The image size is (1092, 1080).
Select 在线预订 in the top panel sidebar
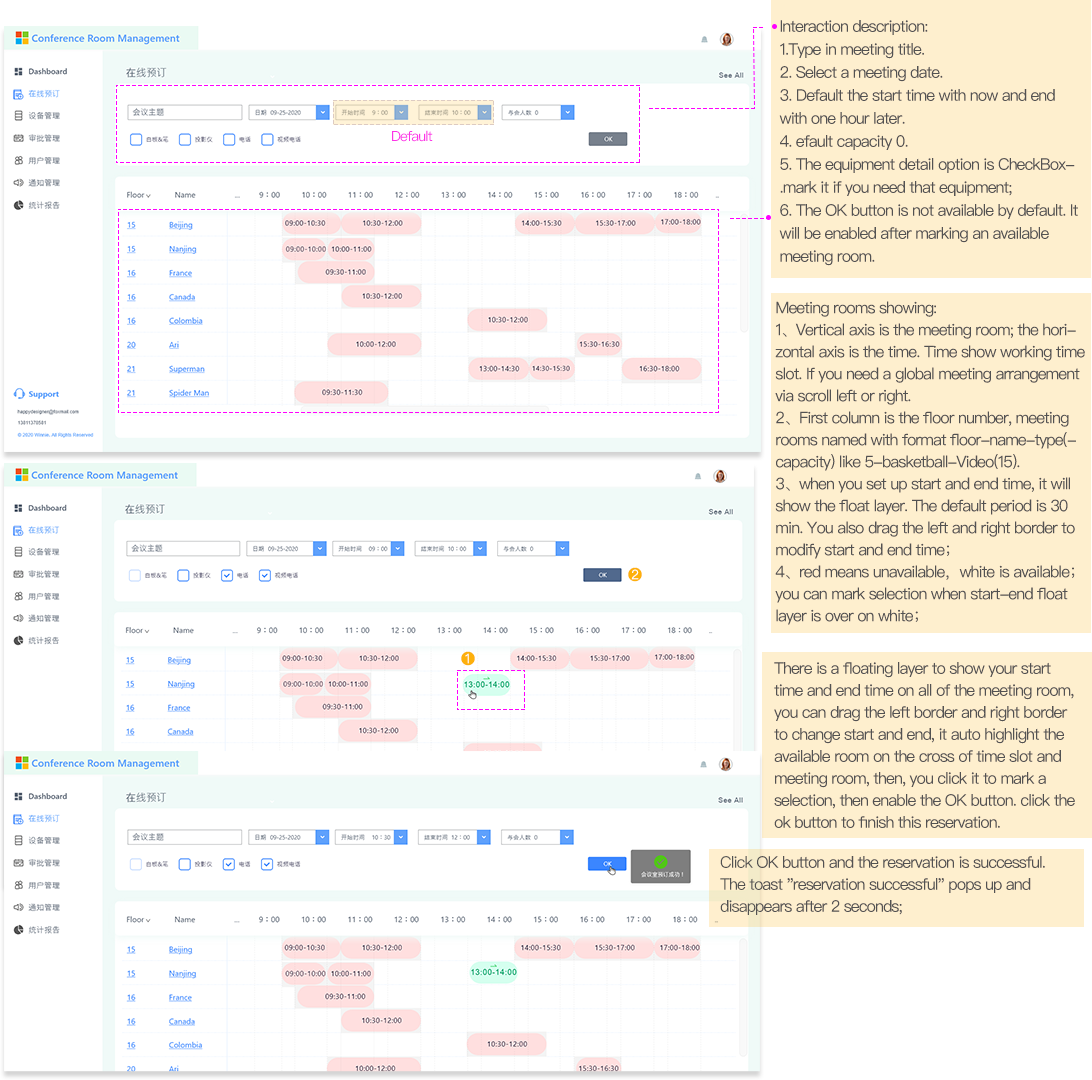click(x=43, y=94)
